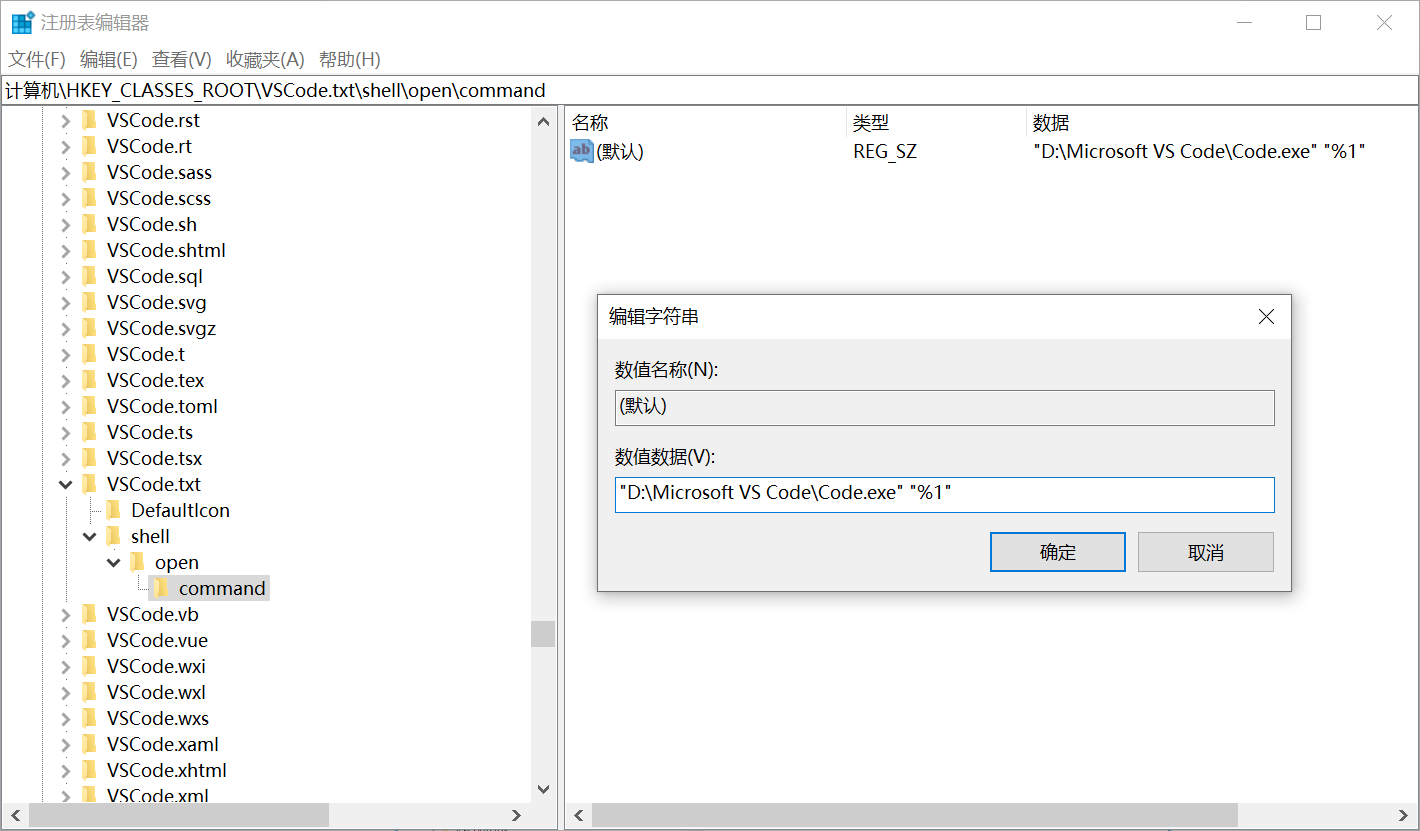Click the command folder icon

(x=161, y=588)
